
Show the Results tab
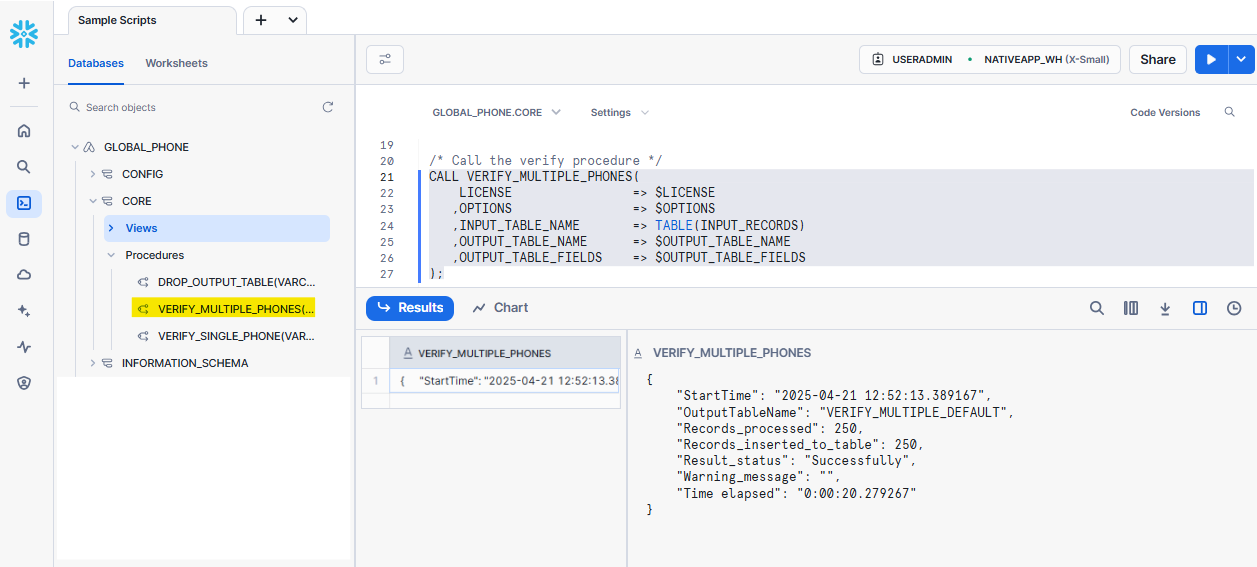pos(410,308)
